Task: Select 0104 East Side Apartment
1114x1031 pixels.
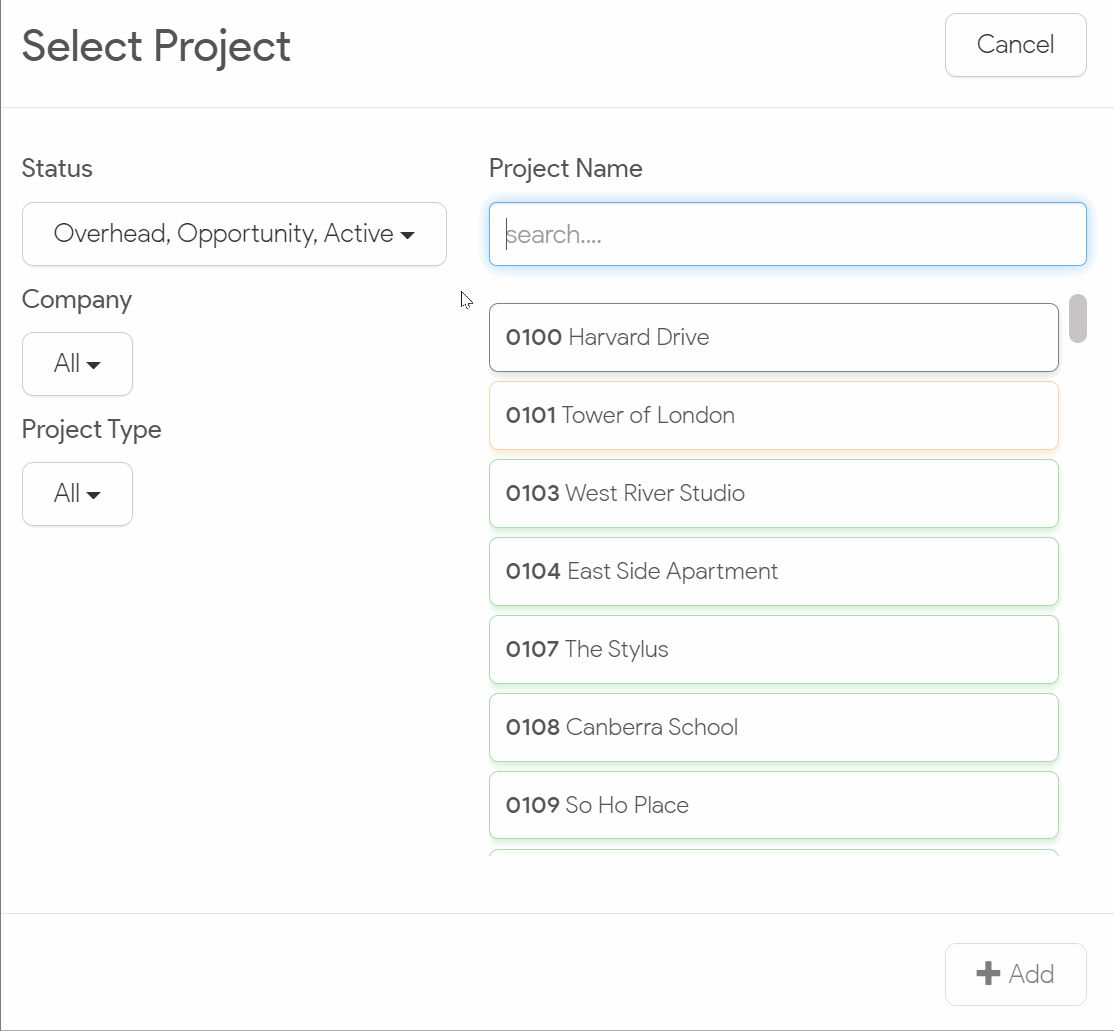Action: coord(773,572)
